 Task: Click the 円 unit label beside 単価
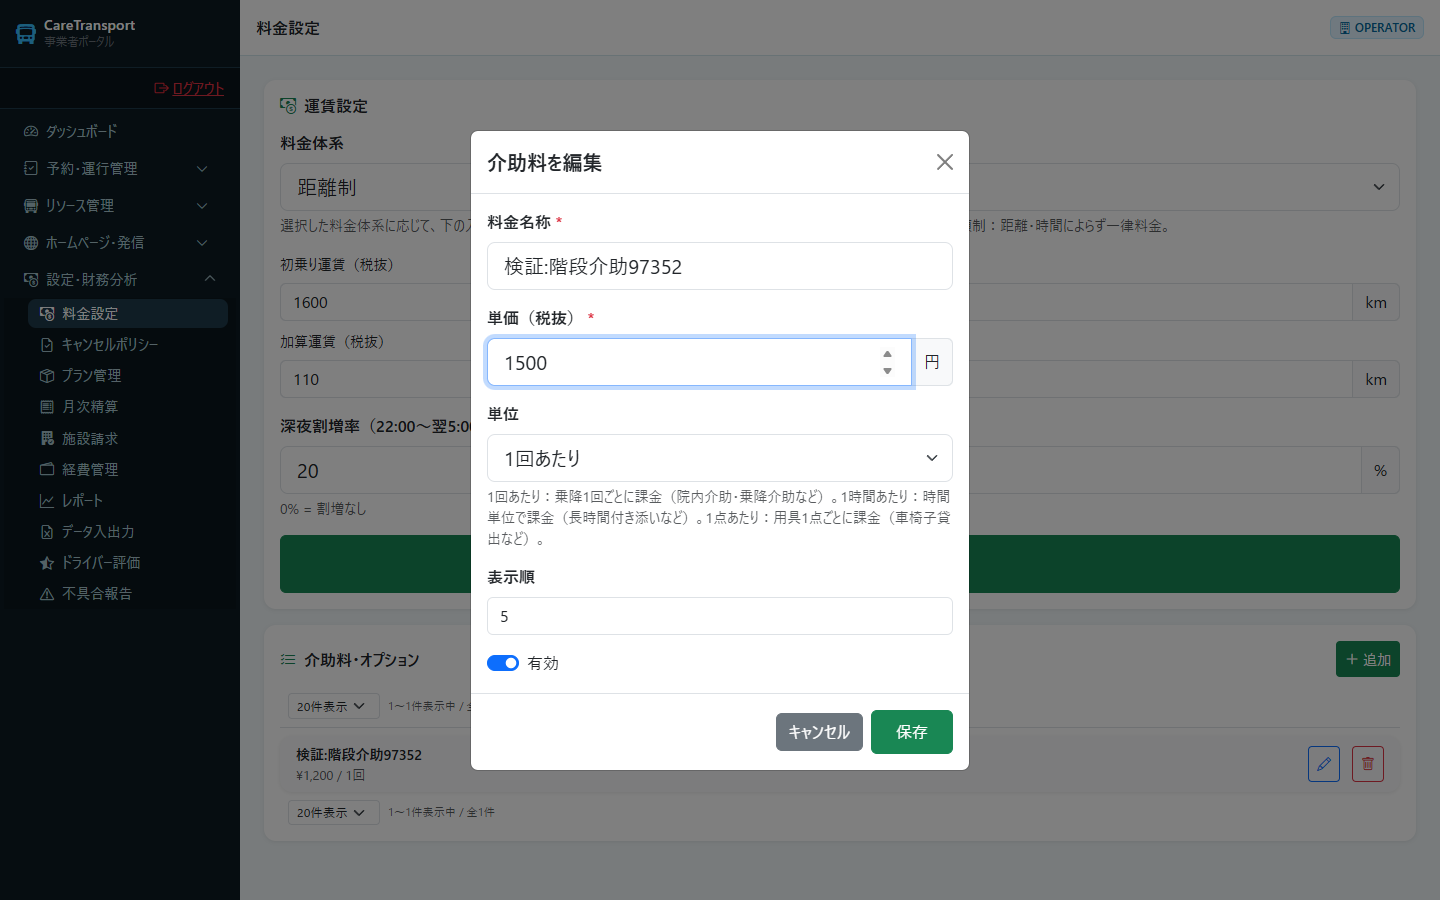[x=932, y=362]
